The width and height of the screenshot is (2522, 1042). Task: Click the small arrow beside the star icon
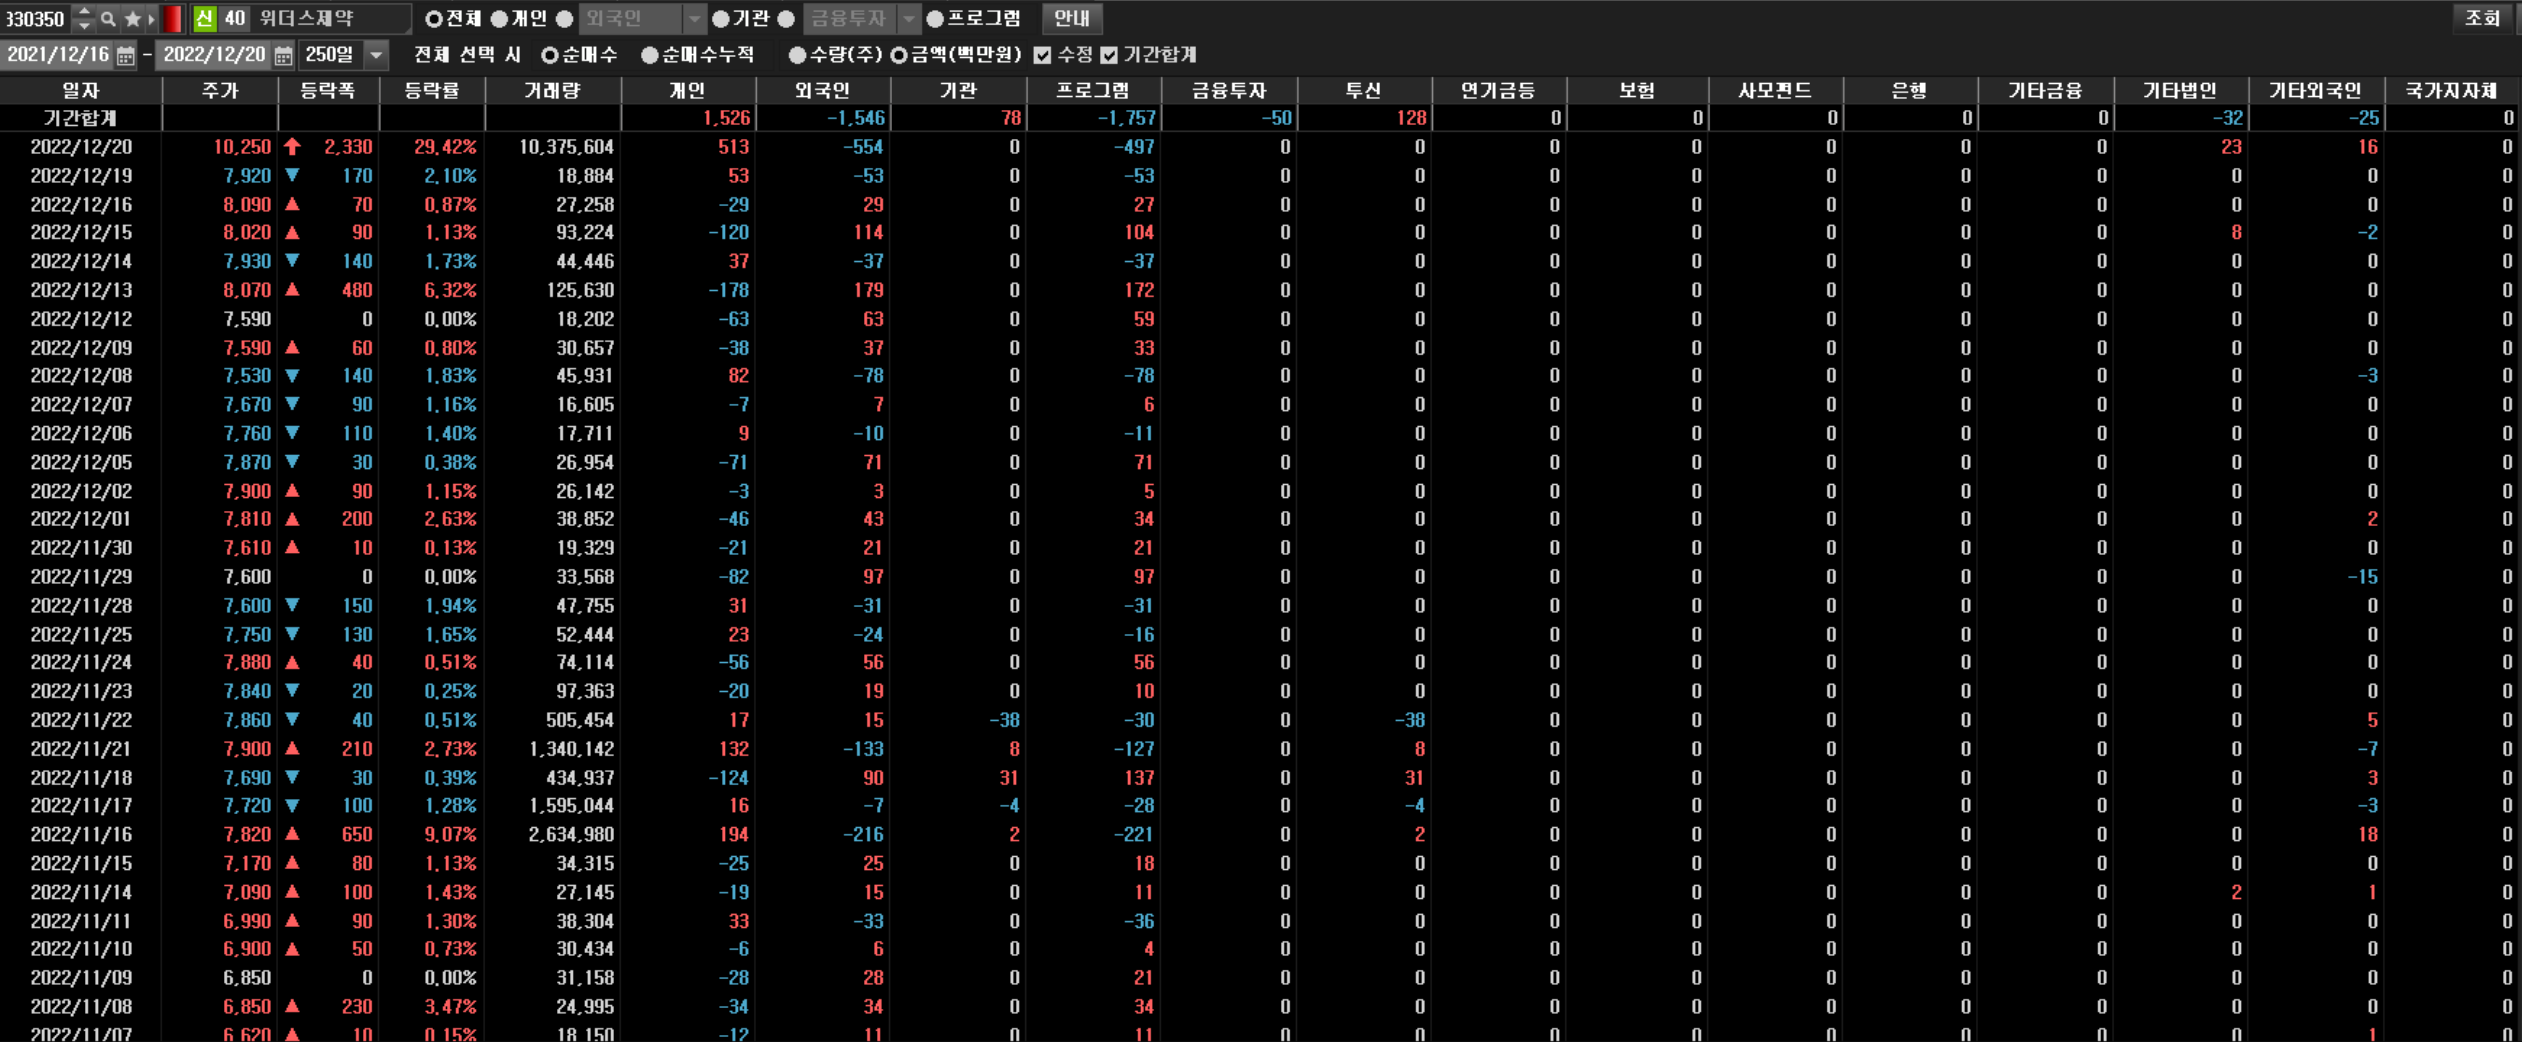pyautogui.click(x=151, y=18)
